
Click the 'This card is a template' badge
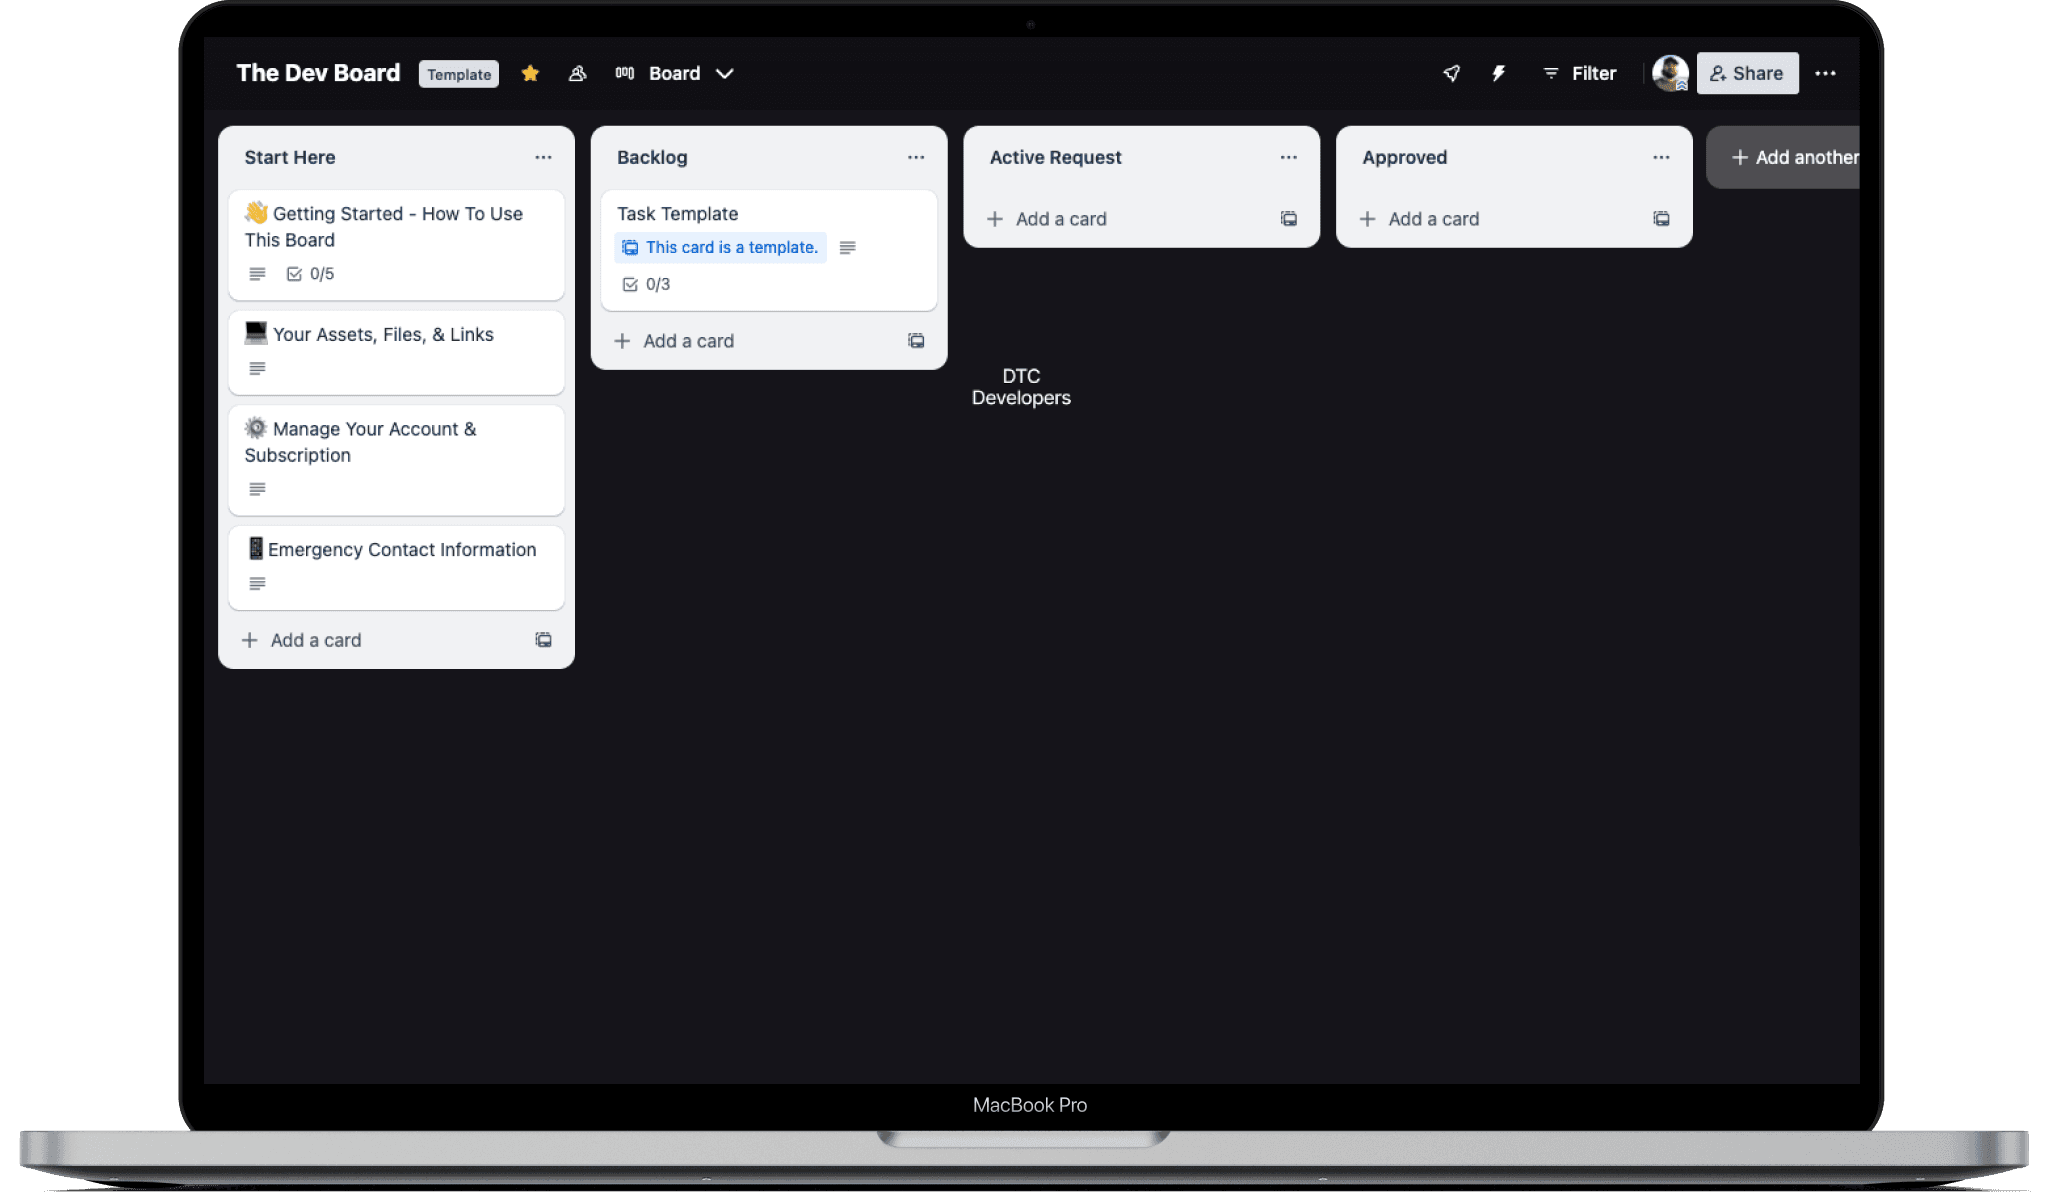[x=720, y=247]
